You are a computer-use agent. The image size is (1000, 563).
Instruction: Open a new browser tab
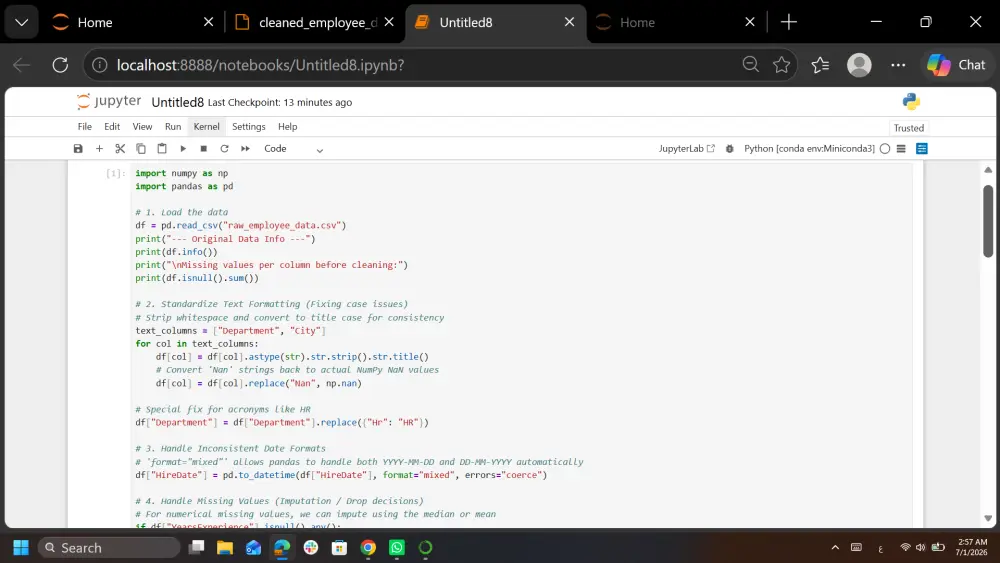click(789, 22)
